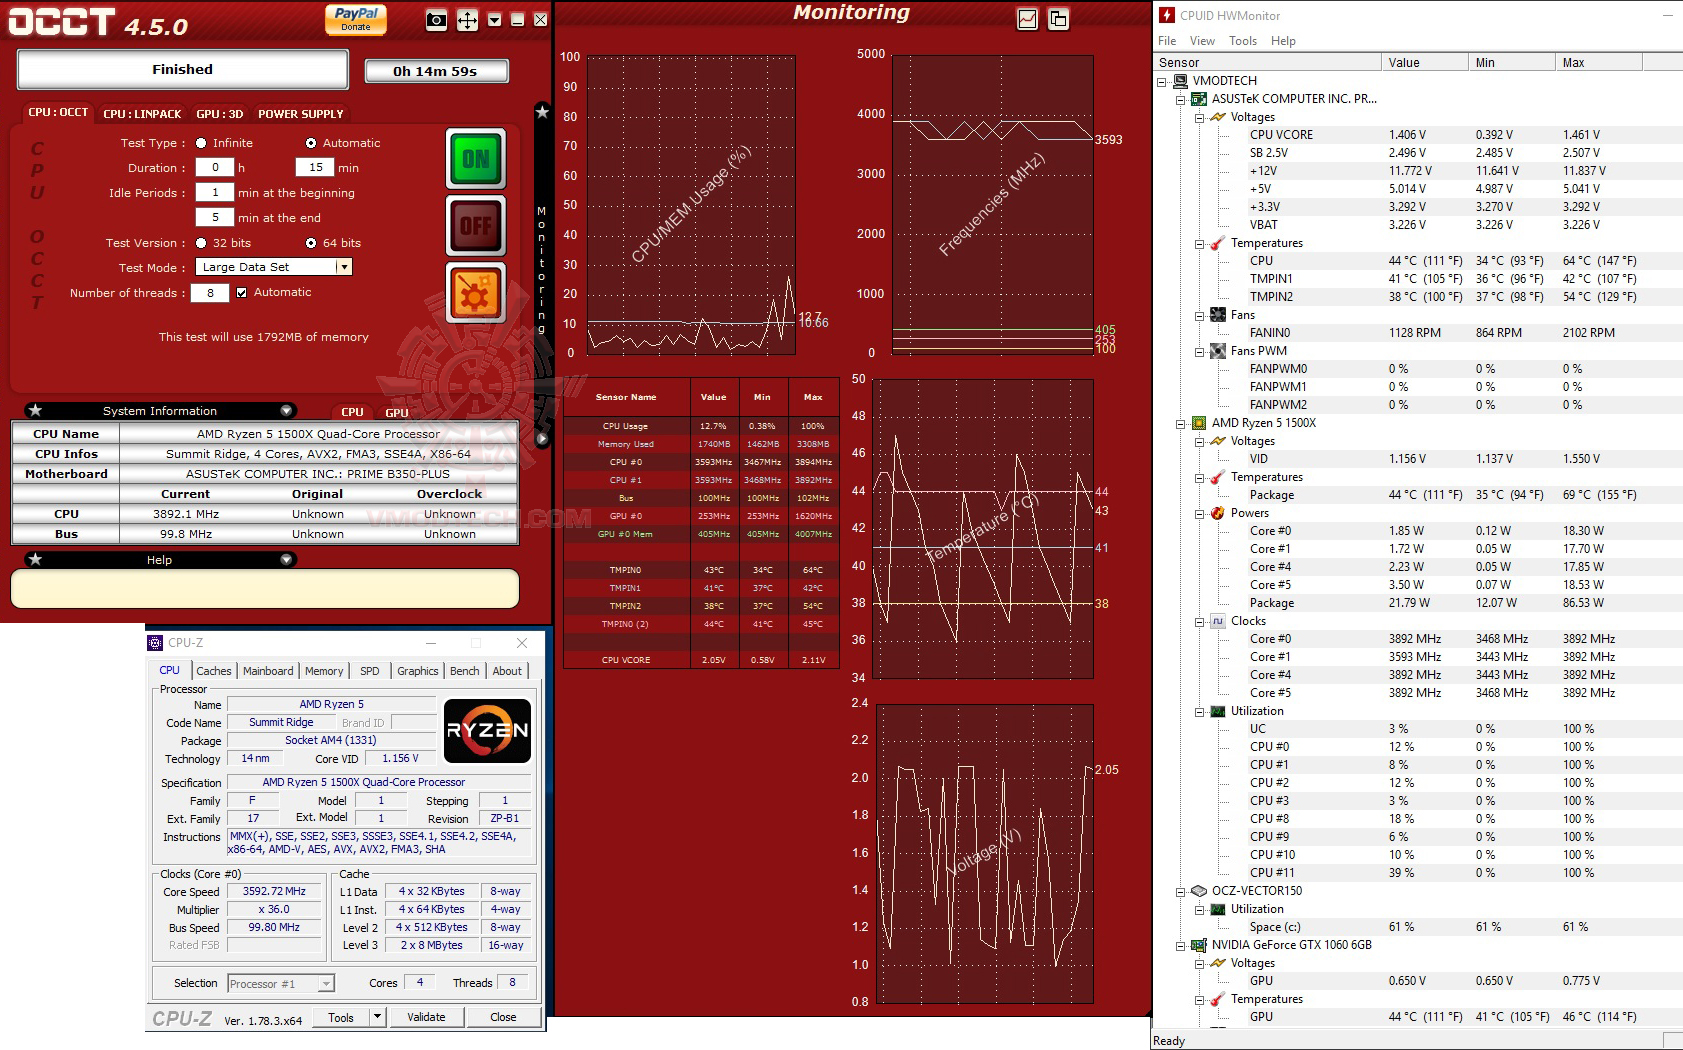The image size is (1683, 1050).
Task: Click the Ryzen logo in CPU-Z
Action: (487, 731)
